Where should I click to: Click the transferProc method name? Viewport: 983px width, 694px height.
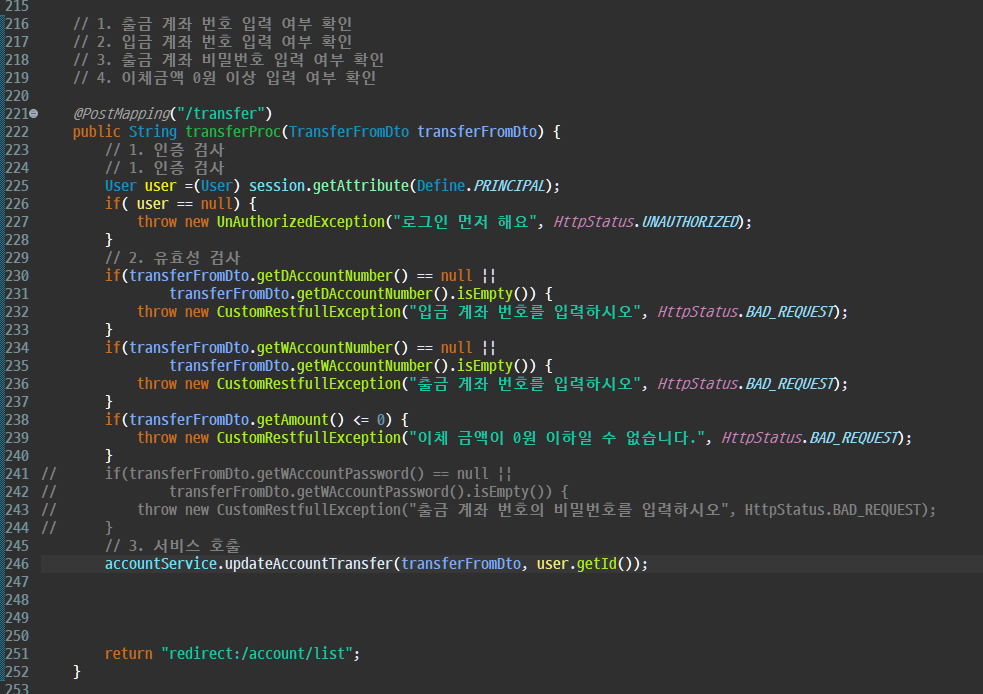233,132
